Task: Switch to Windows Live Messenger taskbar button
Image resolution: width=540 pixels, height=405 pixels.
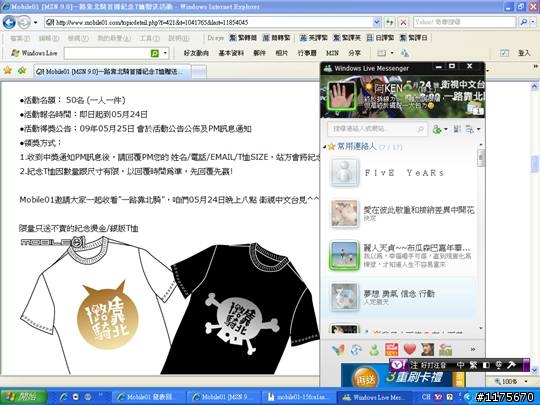Action: coord(374,397)
